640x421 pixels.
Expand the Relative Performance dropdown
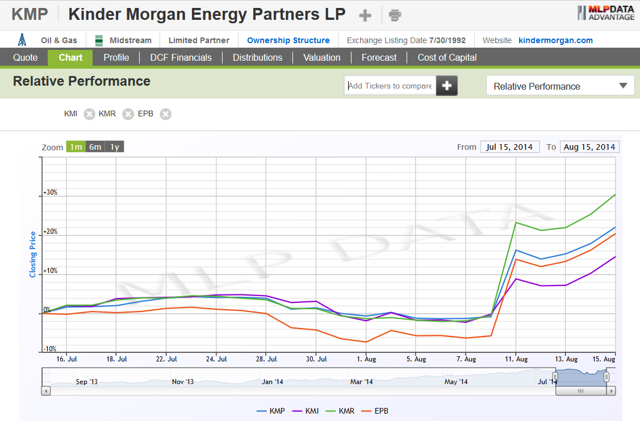(560, 86)
